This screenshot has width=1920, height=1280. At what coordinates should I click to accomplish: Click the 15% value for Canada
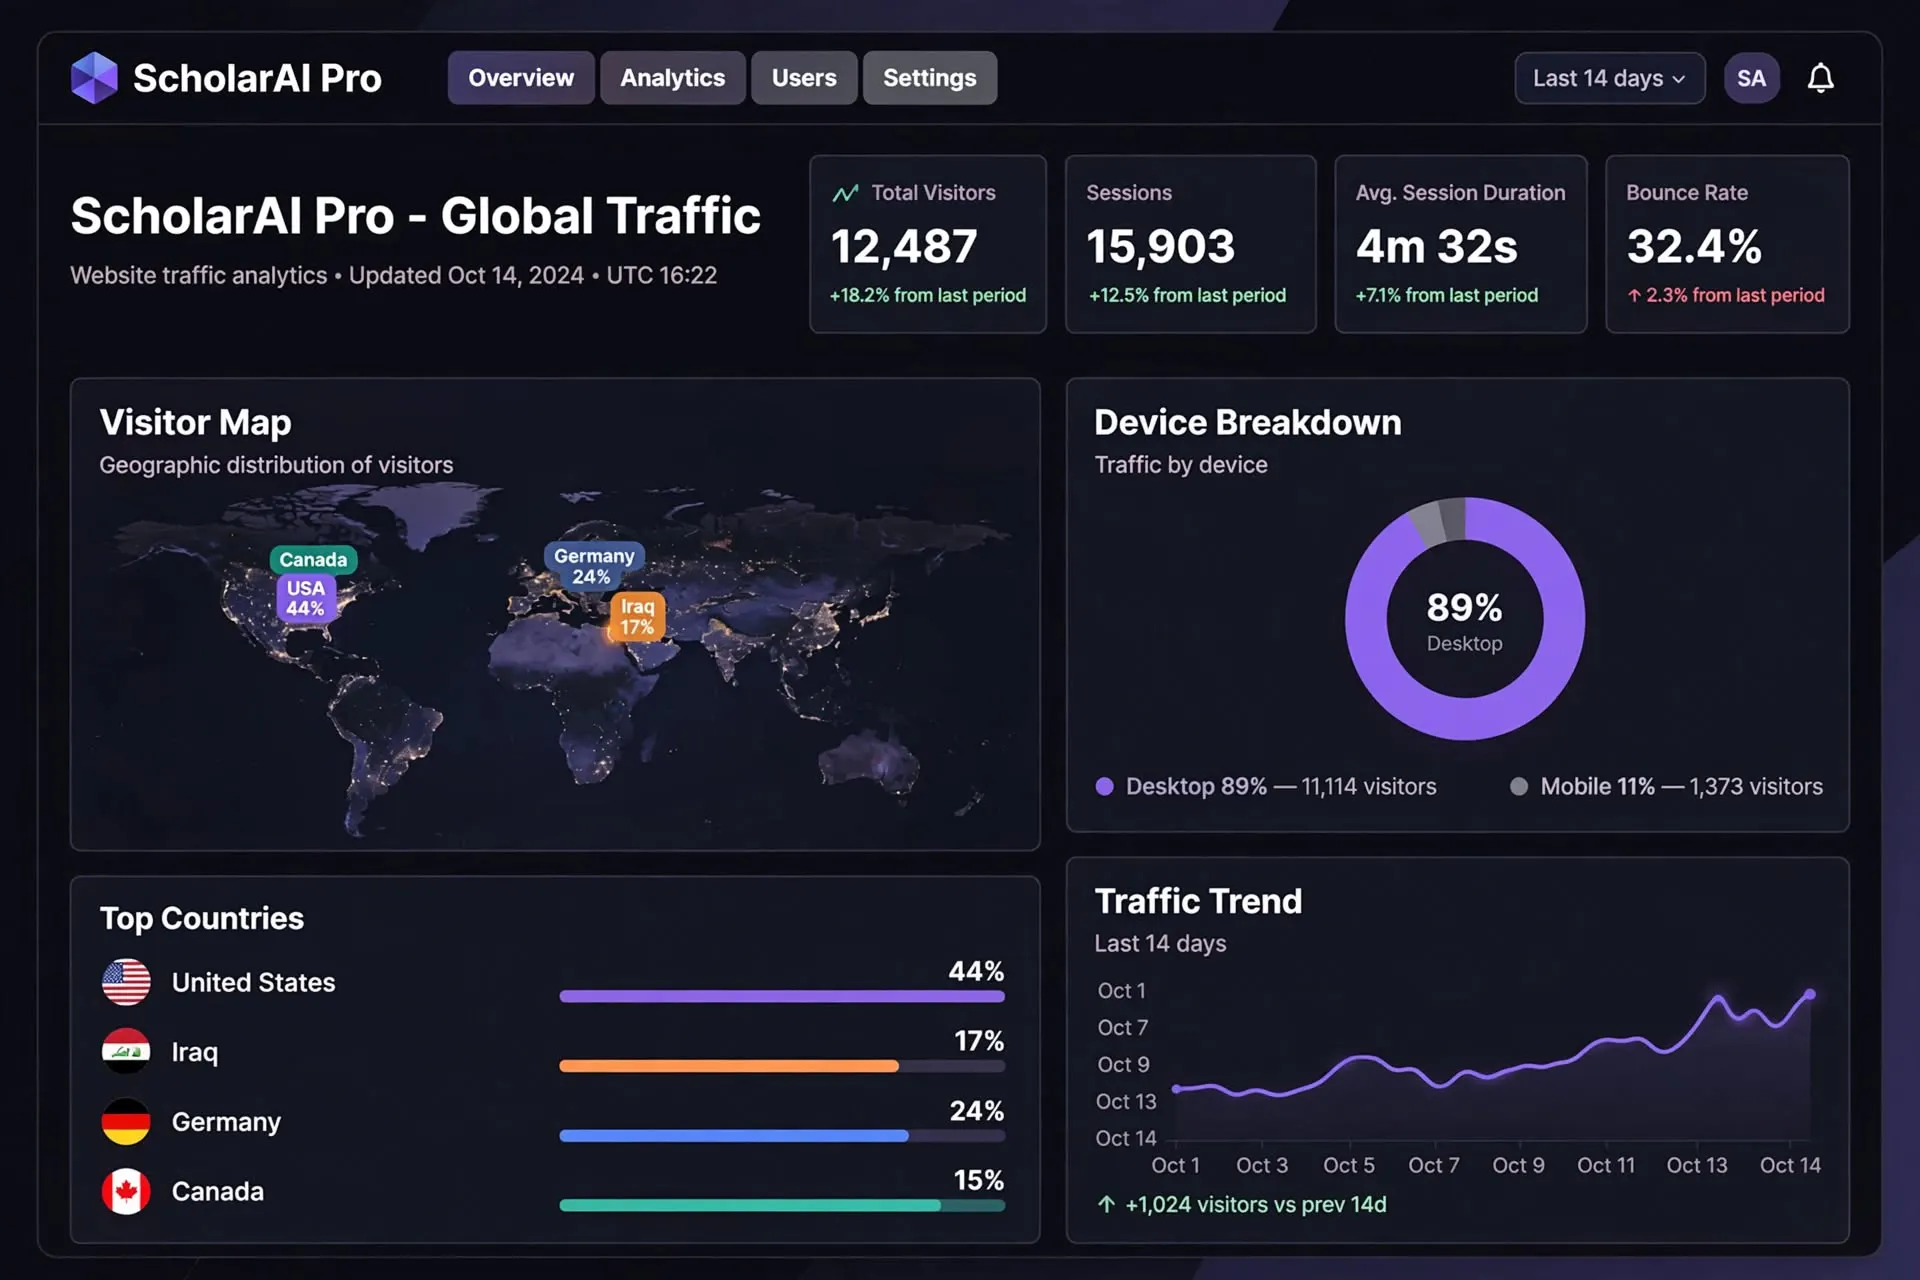point(978,1180)
